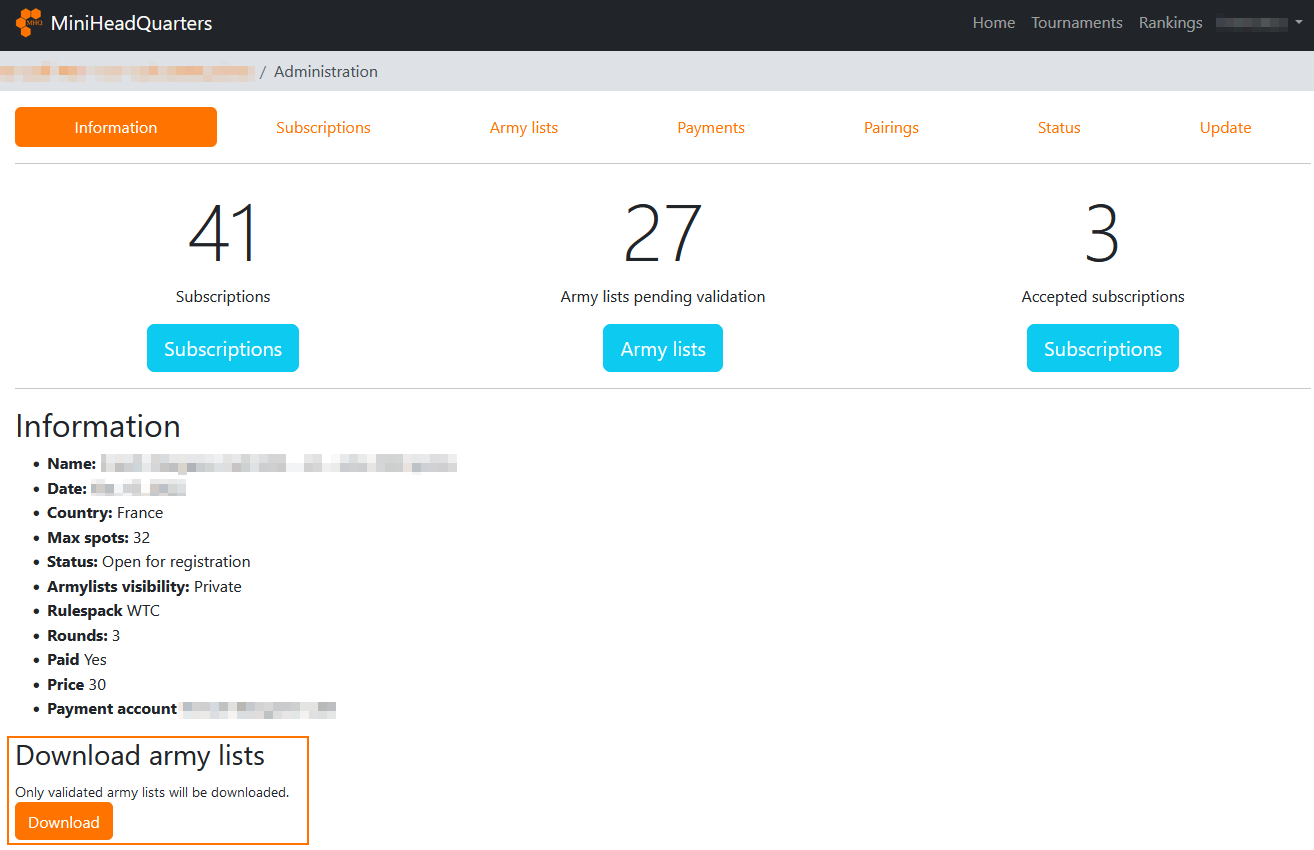Go to Home in the navbar
Image resolution: width=1314 pixels, height=850 pixels.
[993, 23]
